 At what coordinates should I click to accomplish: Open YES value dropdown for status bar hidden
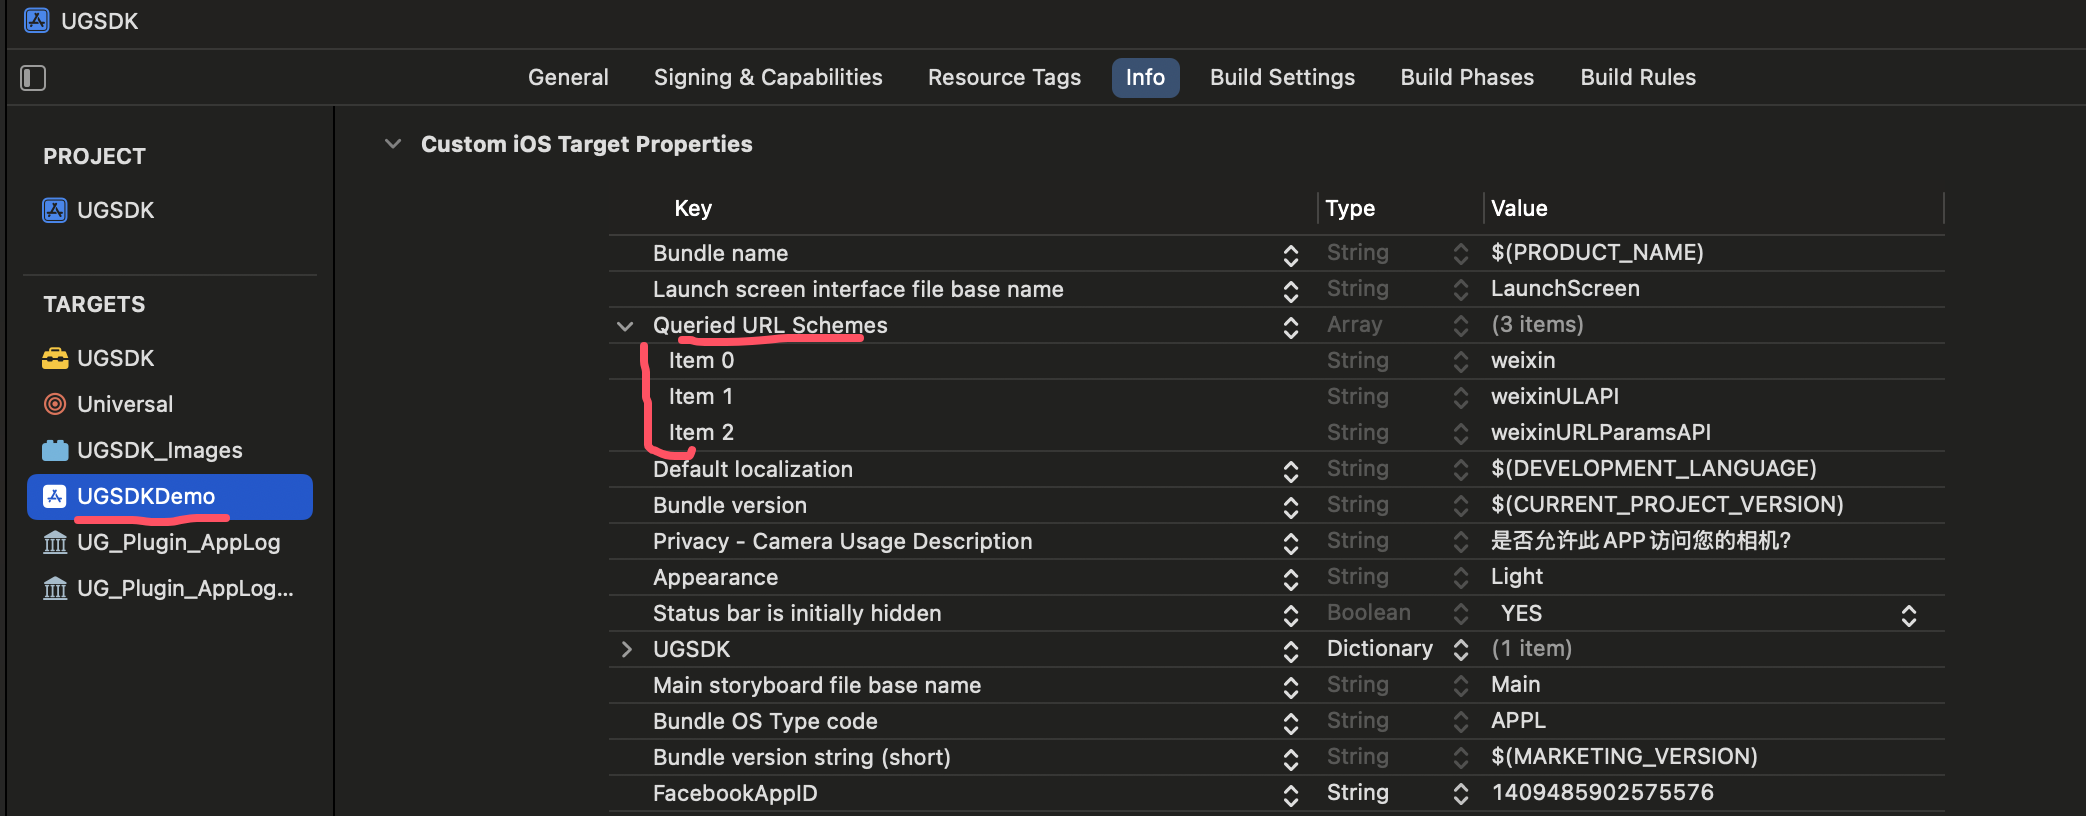pyautogui.click(x=1909, y=615)
